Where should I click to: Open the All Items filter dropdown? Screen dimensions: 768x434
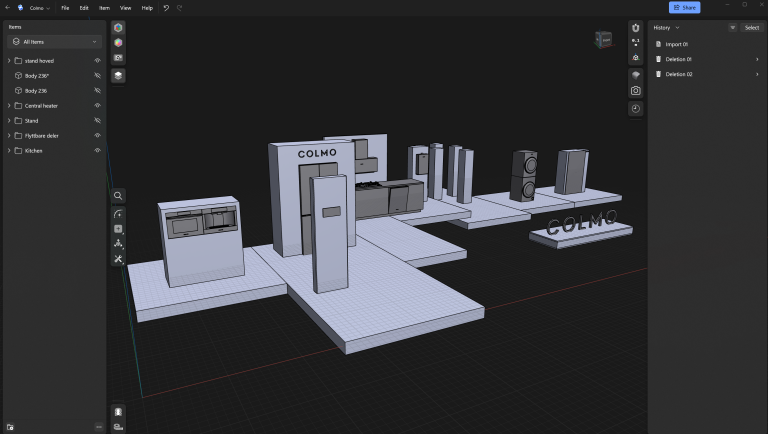(x=54, y=42)
